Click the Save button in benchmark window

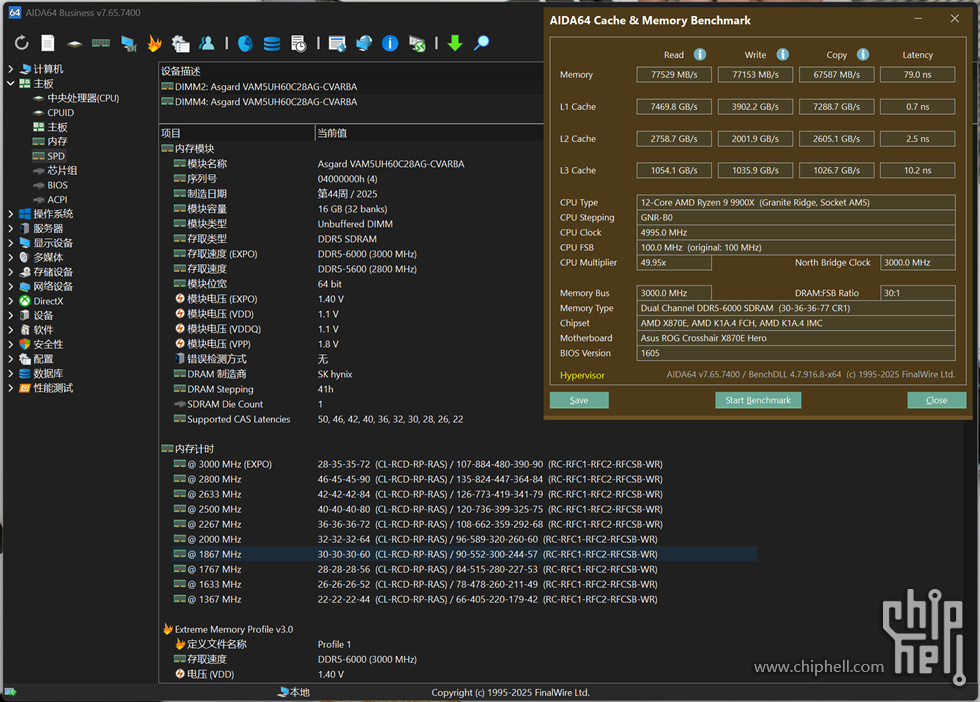click(579, 400)
